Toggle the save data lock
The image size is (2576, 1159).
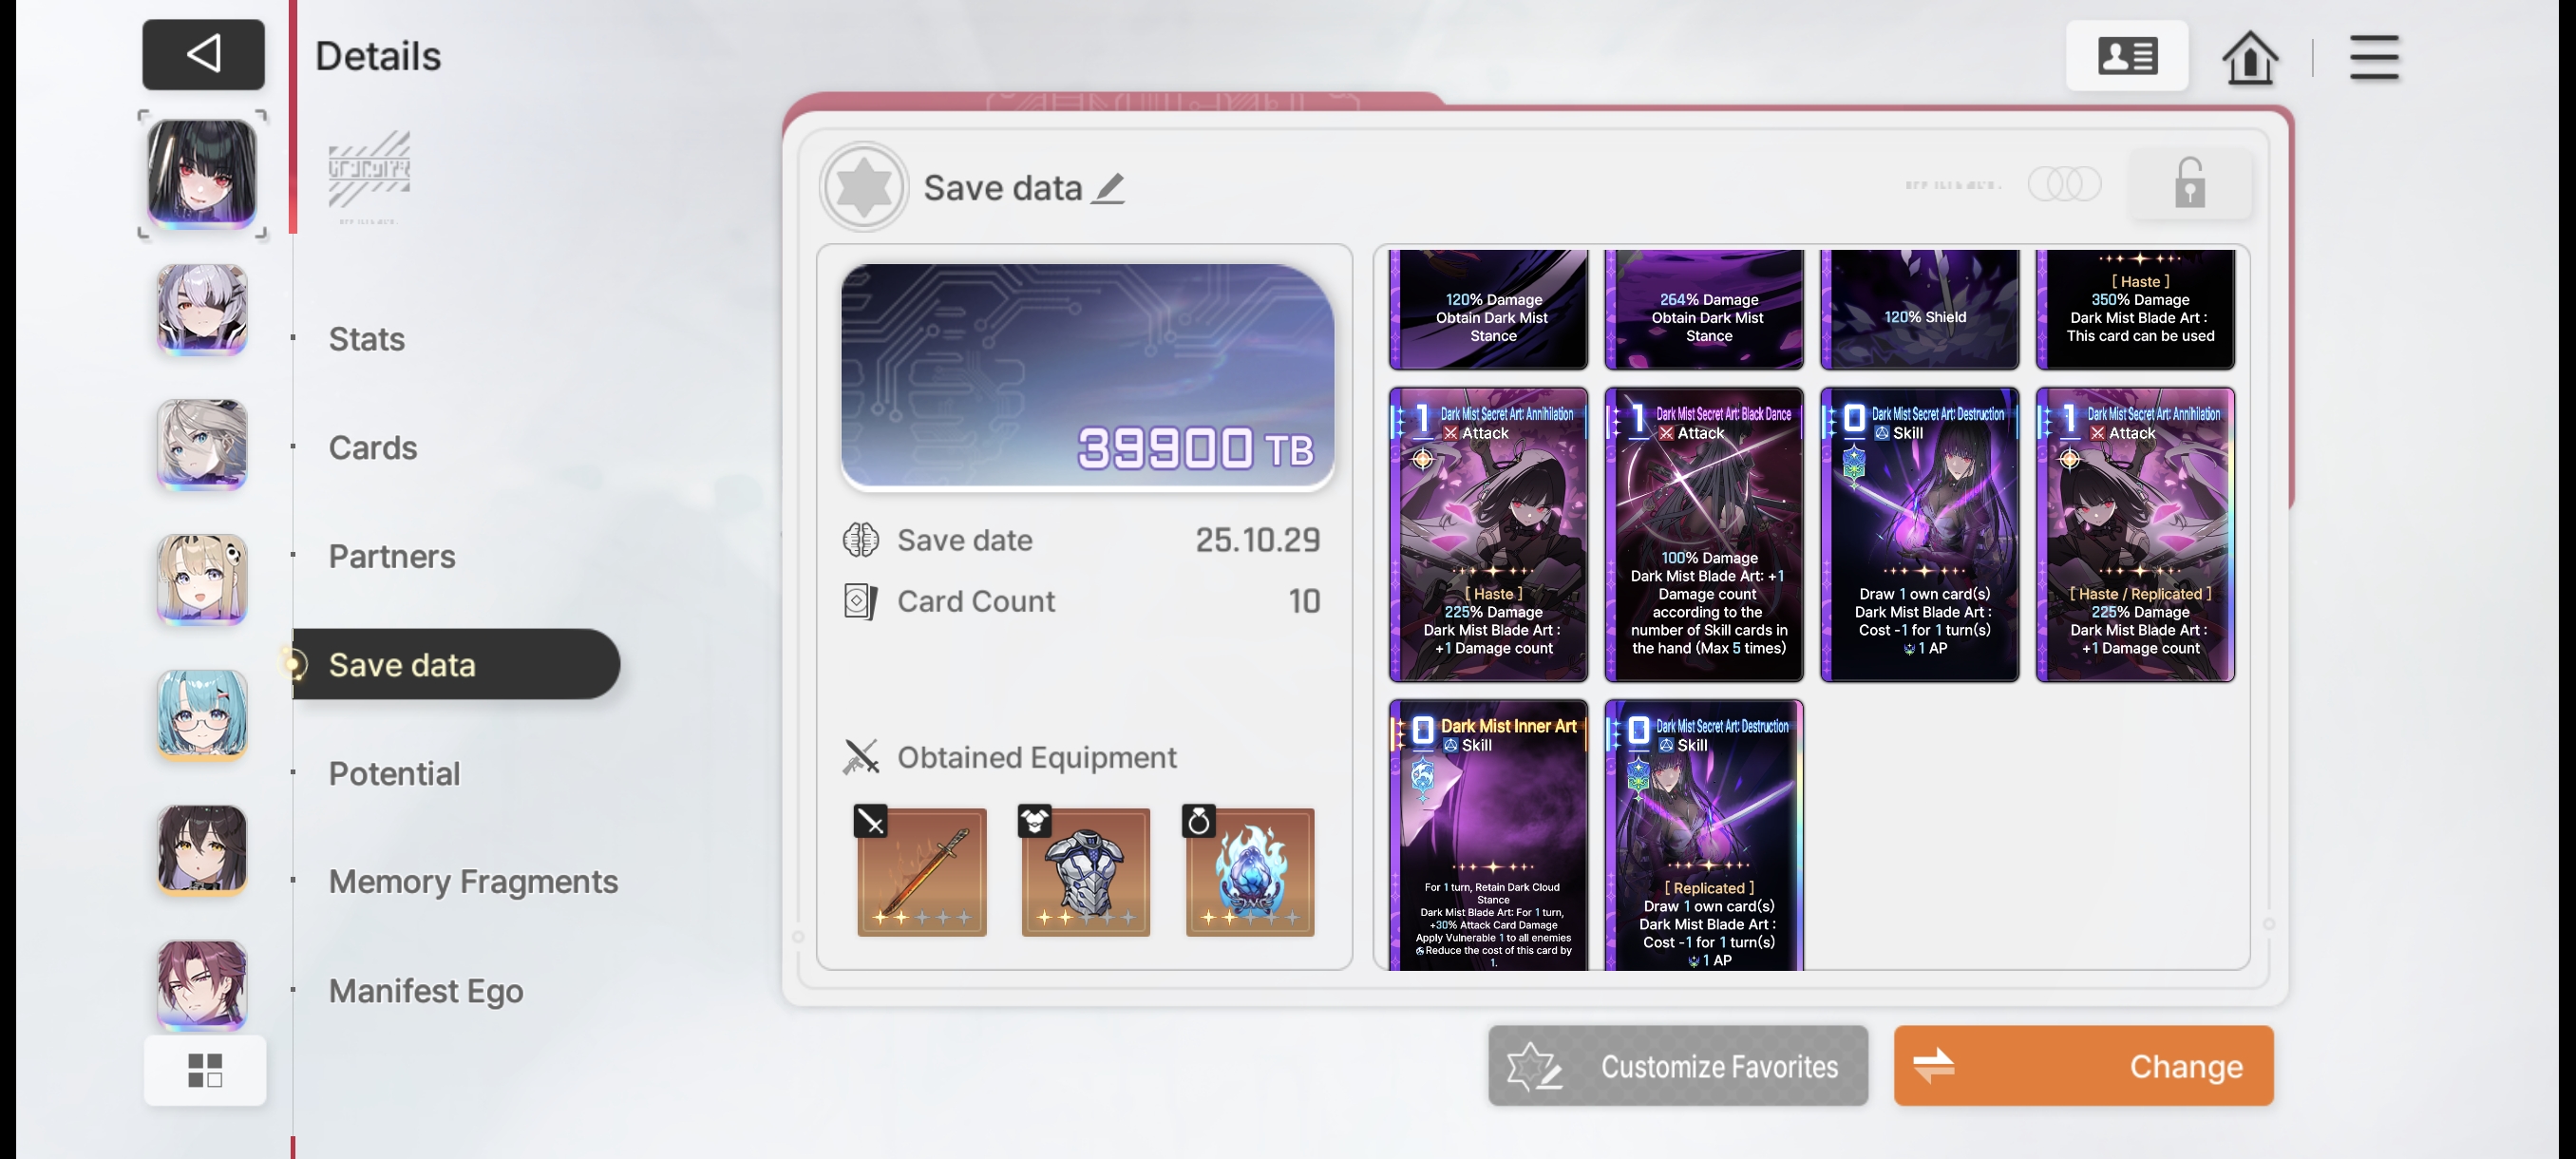2190,183
